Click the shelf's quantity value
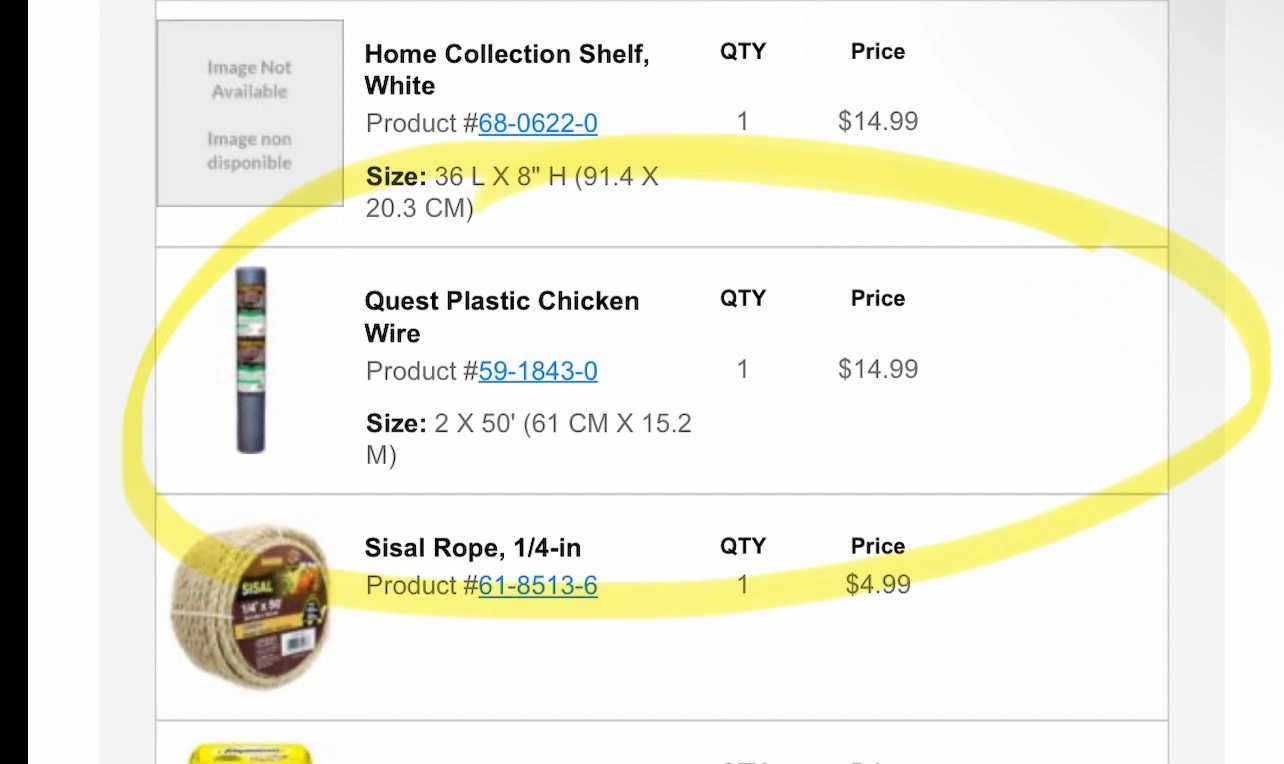 (742, 122)
